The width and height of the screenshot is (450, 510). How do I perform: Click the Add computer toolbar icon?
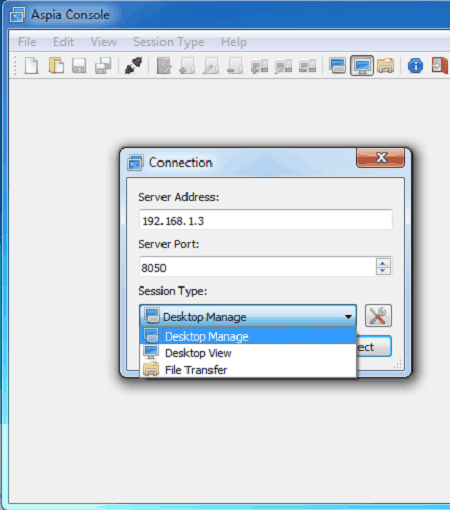pos(259,66)
